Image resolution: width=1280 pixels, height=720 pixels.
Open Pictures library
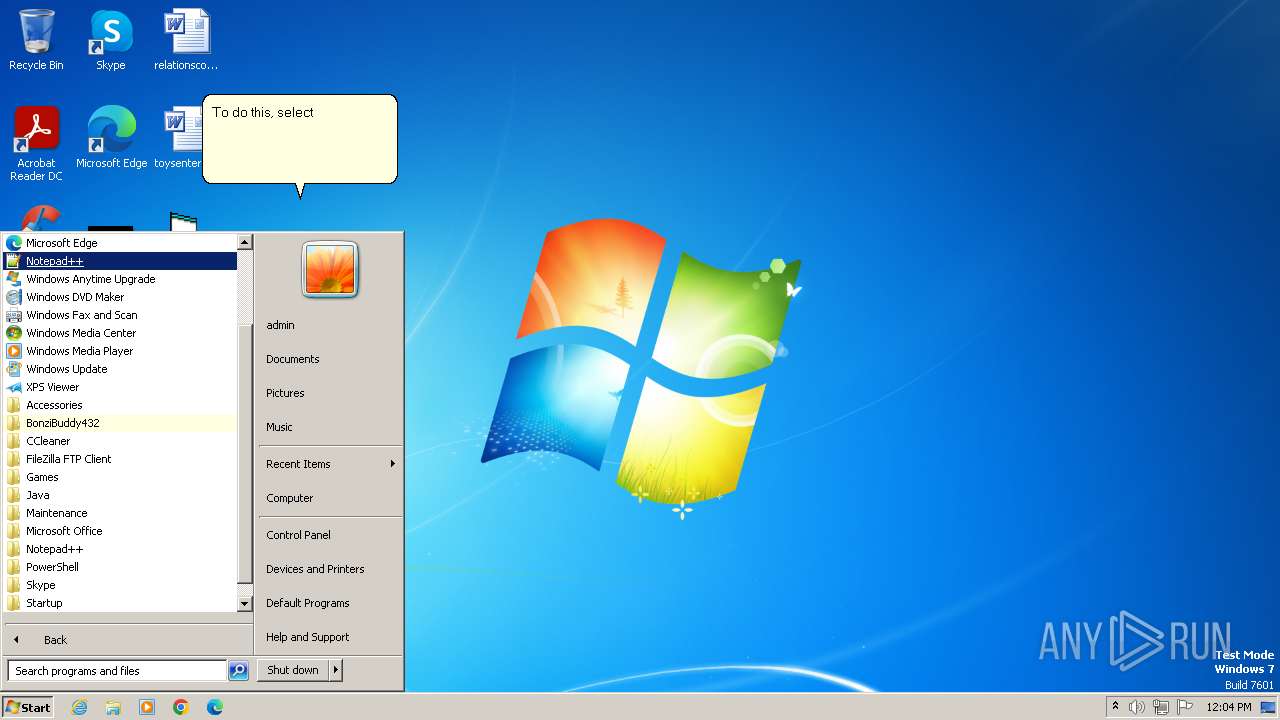[x=330, y=393]
